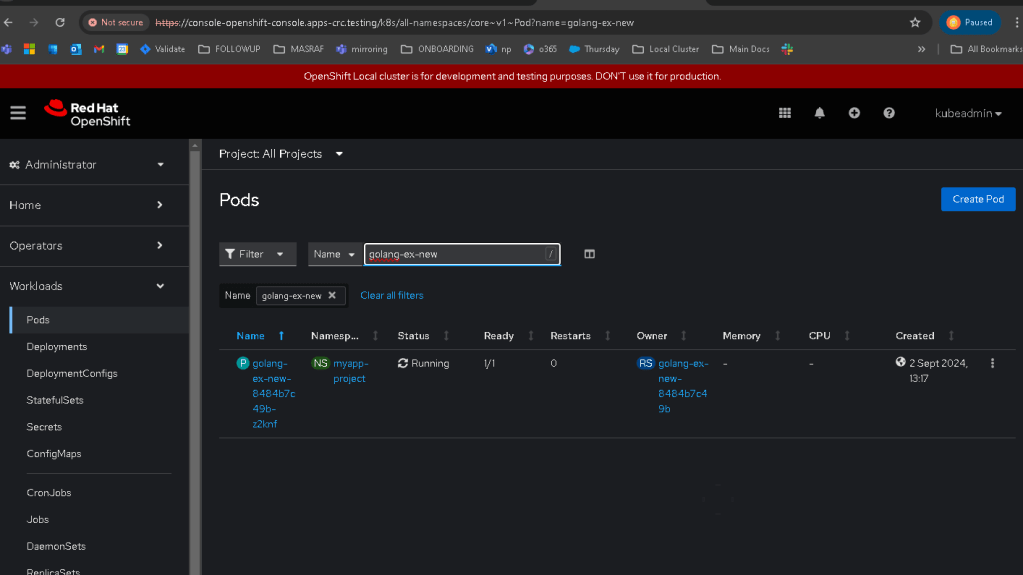Open the Validate bookmark
Screen dimensions: 1023x575
pyautogui.click(x=162, y=49)
